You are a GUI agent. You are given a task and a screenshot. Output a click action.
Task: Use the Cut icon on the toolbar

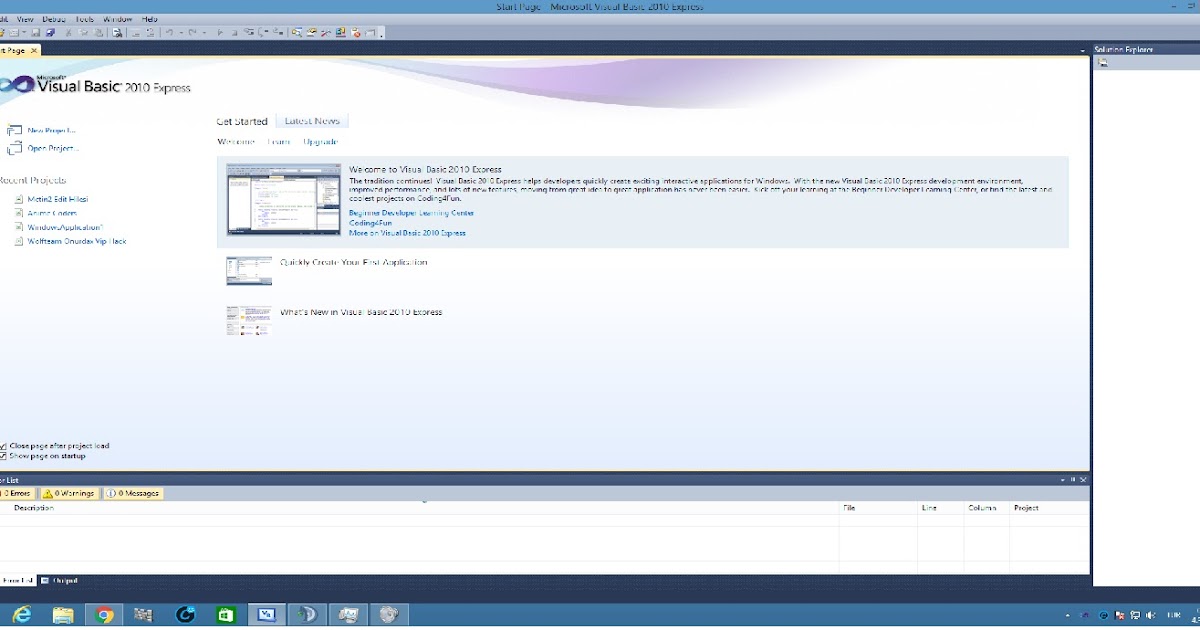pos(67,32)
